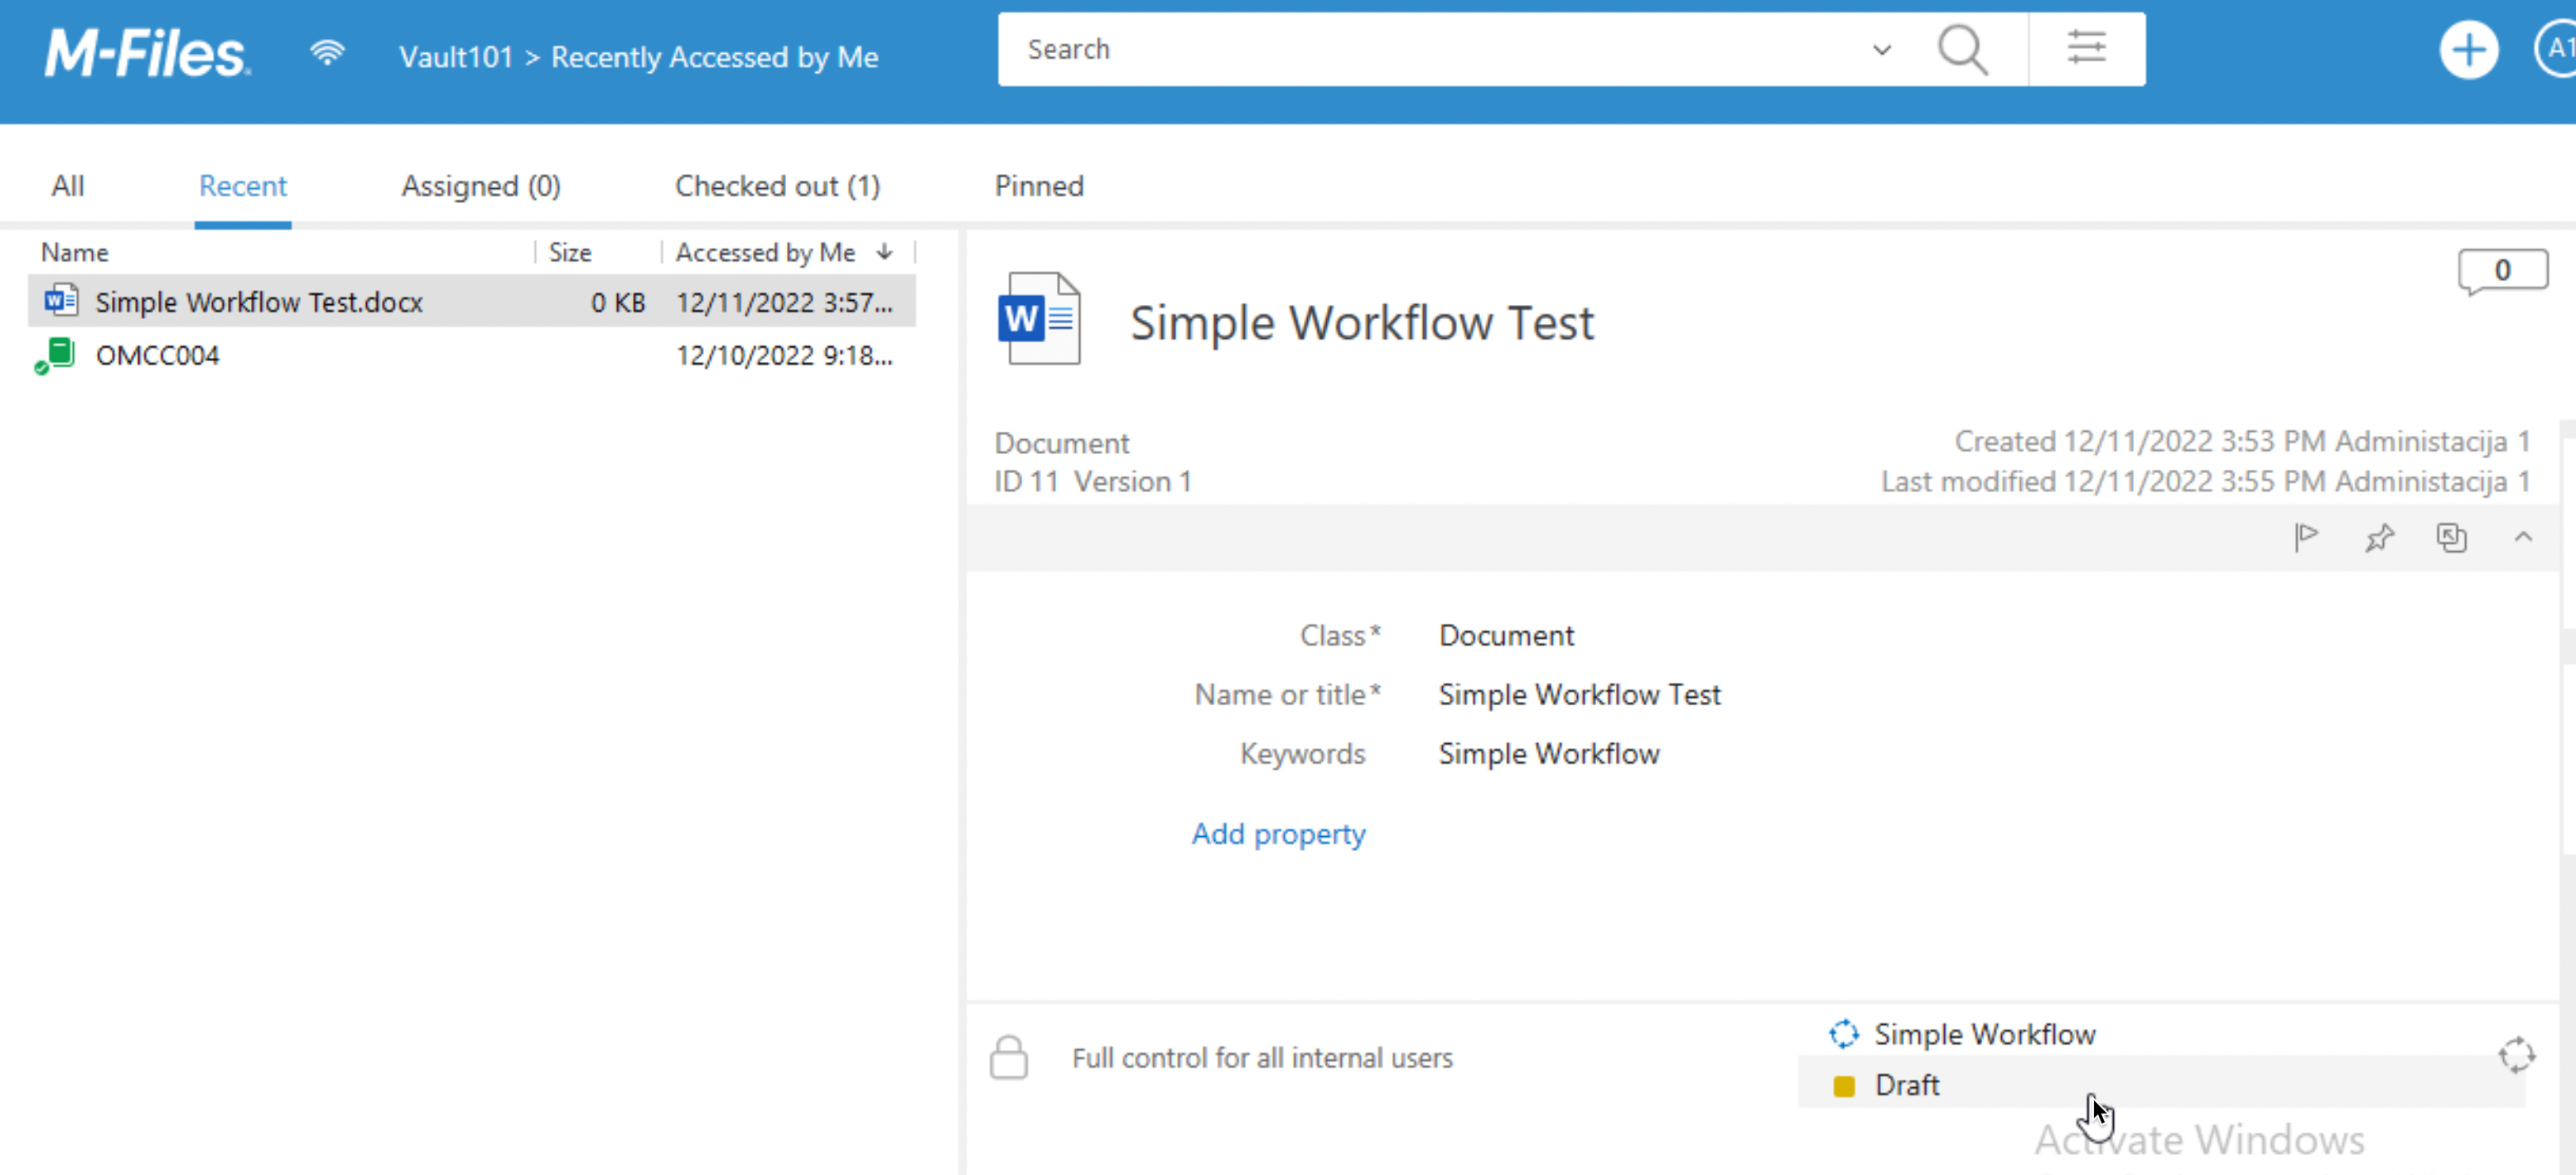Click the follow flag icon
The width and height of the screenshot is (2576, 1175).
click(x=2305, y=537)
